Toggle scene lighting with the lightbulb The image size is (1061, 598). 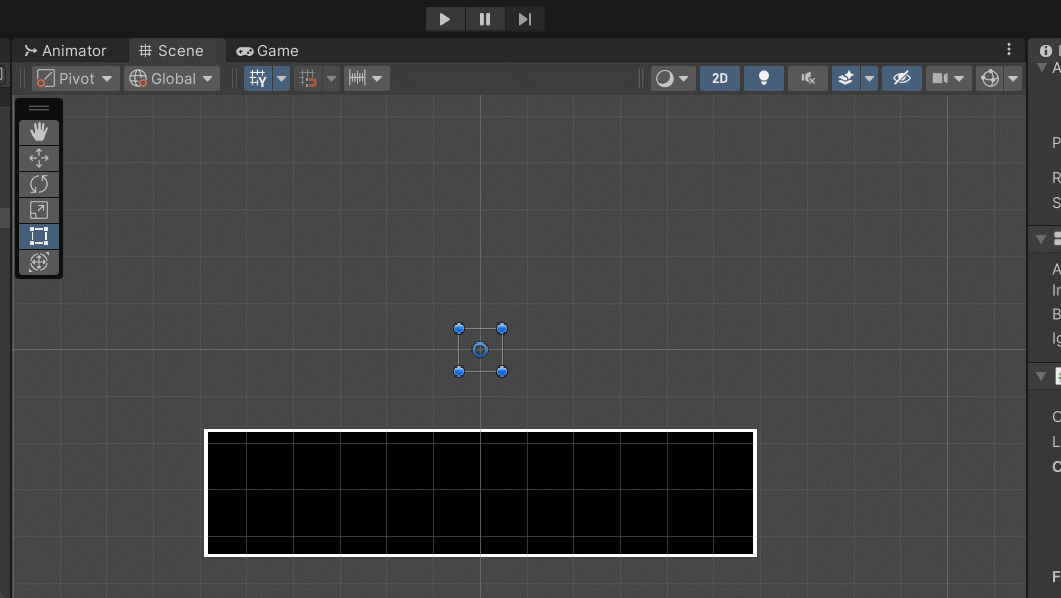pos(764,79)
